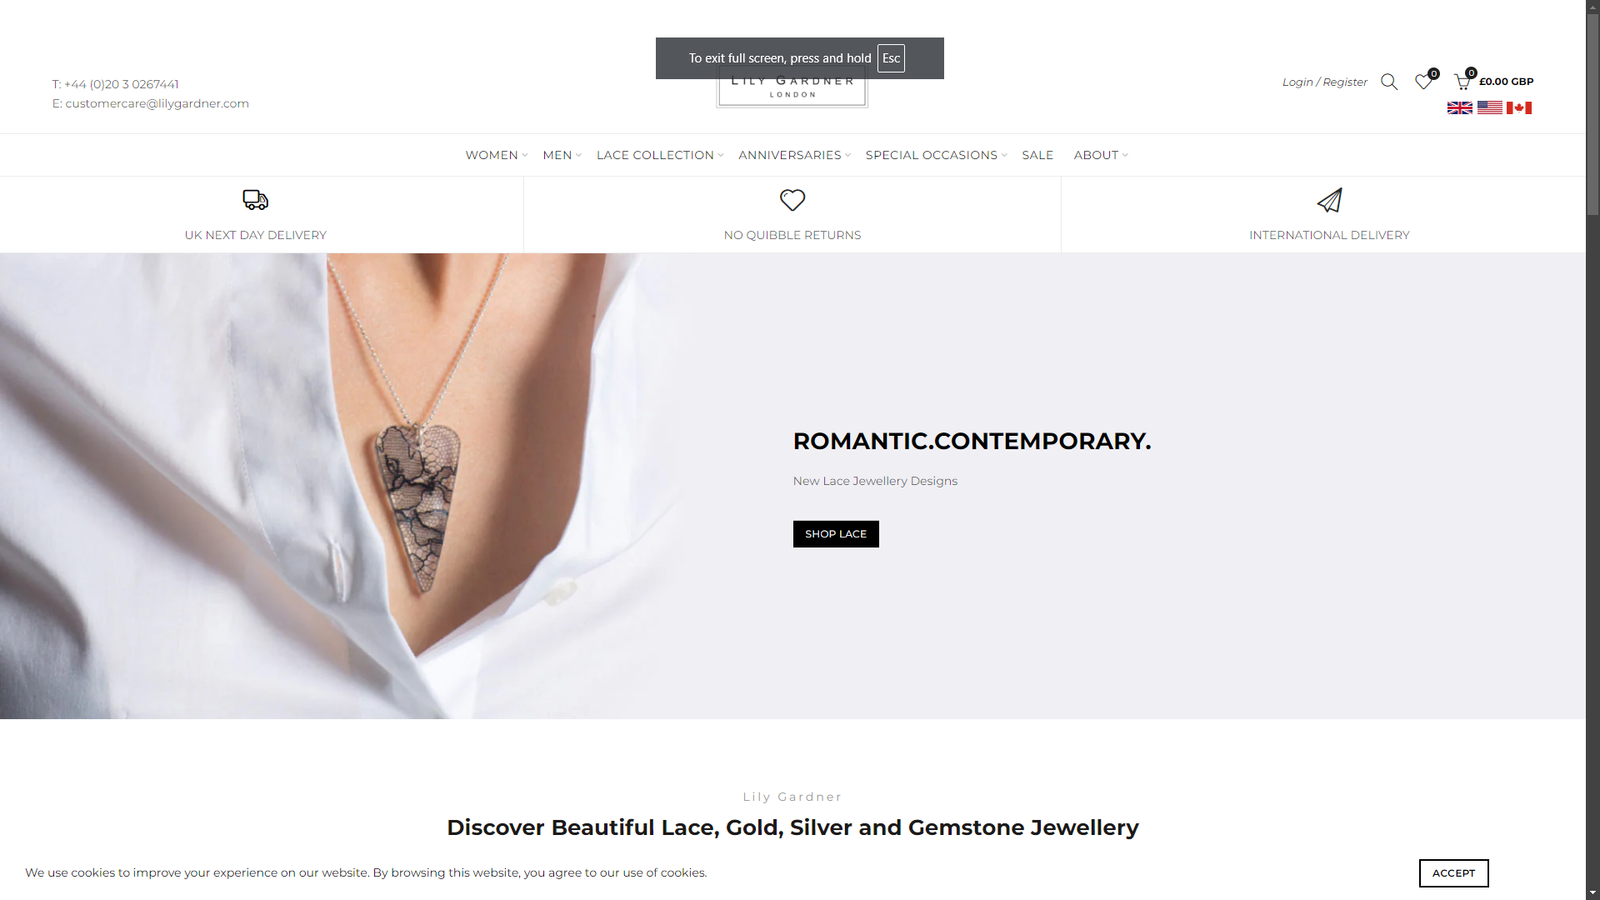Viewport: 1600px width, 900px height.
Task: Open the Login / Register link
Action: [x=1325, y=82]
